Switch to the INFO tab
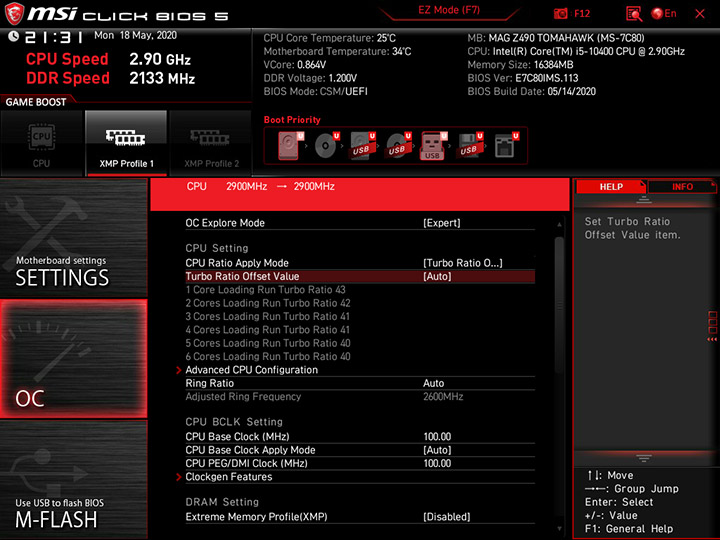The image size is (720, 540). pyautogui.click(x=682, y=186)
